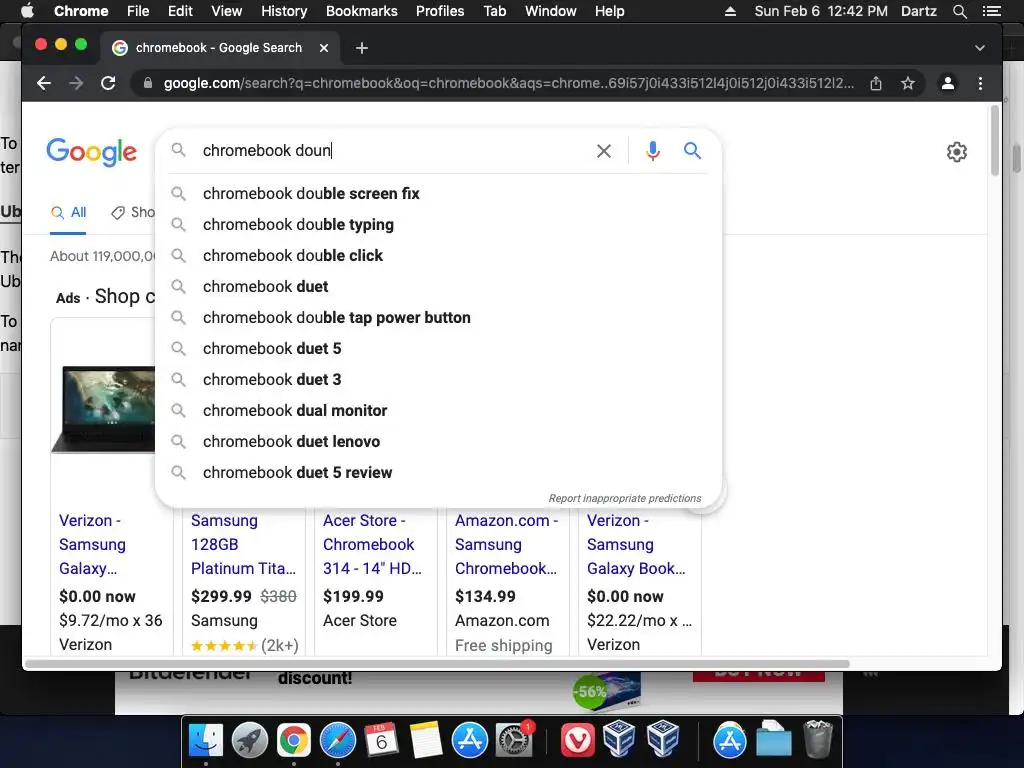The width and height of the screenshot is (1024, 768).
Task: Click the share page icon
Action: point(876,83)
